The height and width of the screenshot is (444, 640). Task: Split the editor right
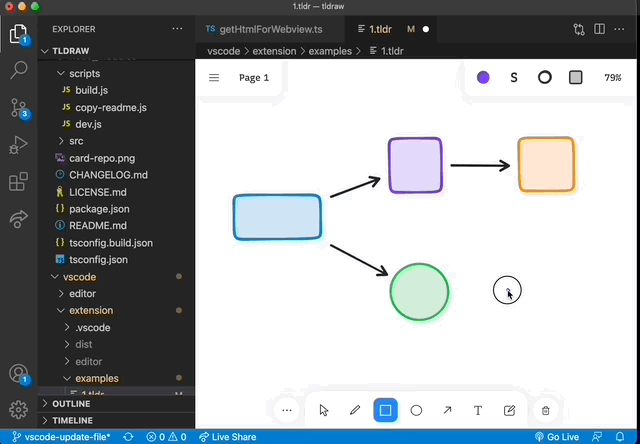(600, 29)
